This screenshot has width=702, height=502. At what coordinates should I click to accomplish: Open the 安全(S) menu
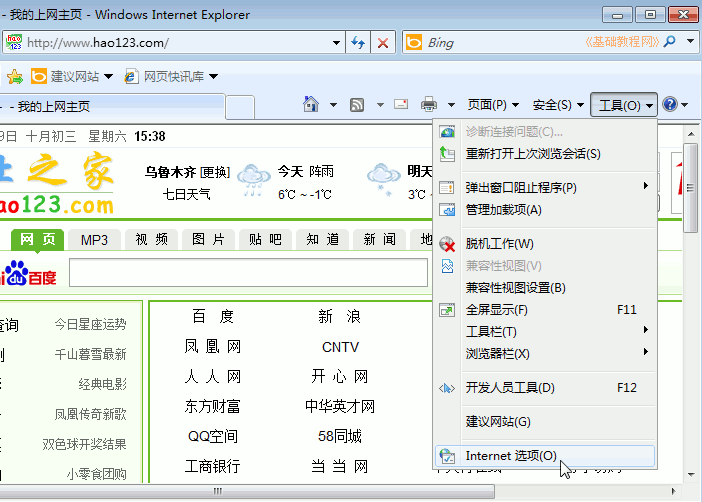pos(558,105)
